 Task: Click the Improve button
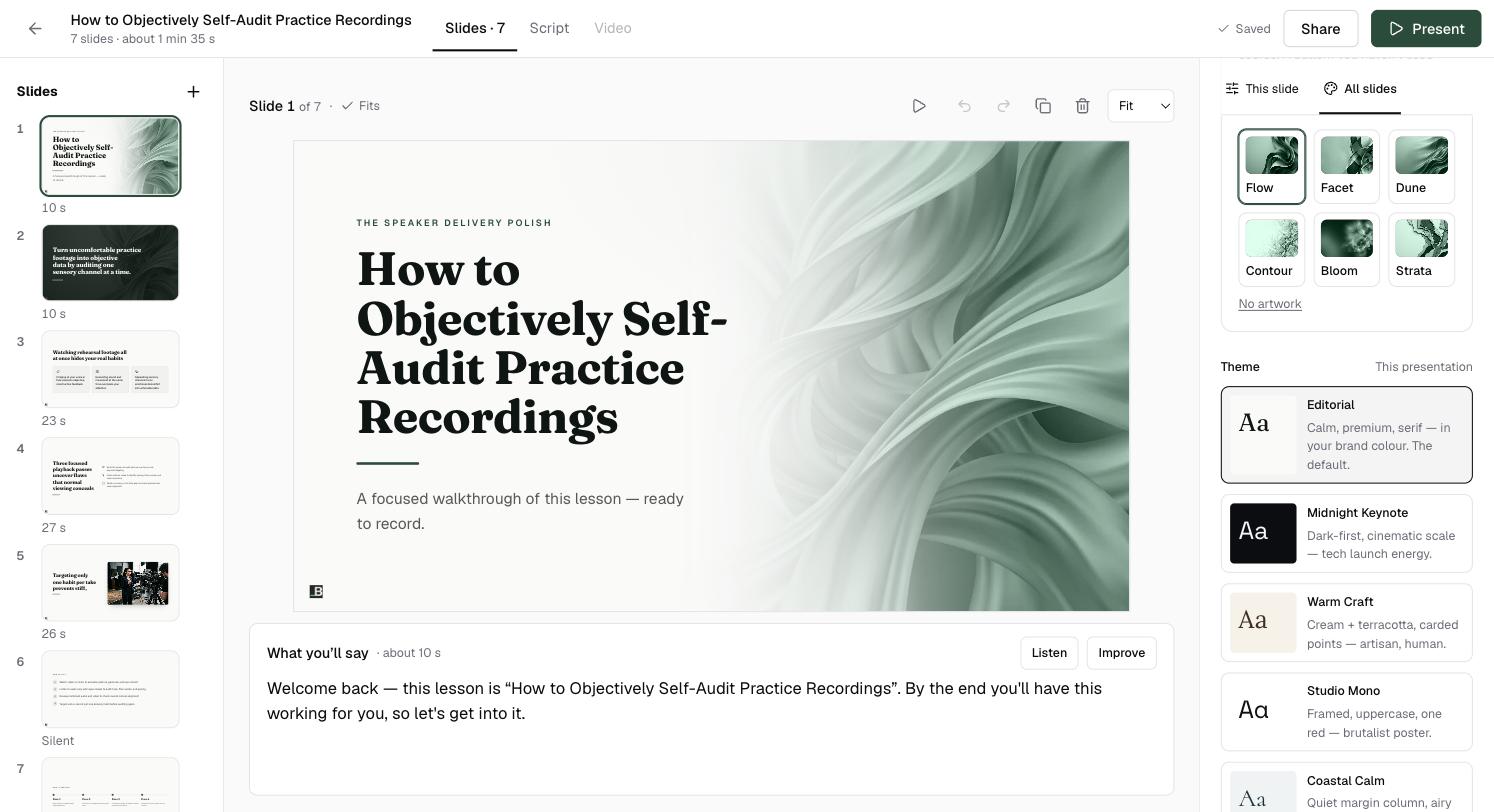tap(1121, 653)
